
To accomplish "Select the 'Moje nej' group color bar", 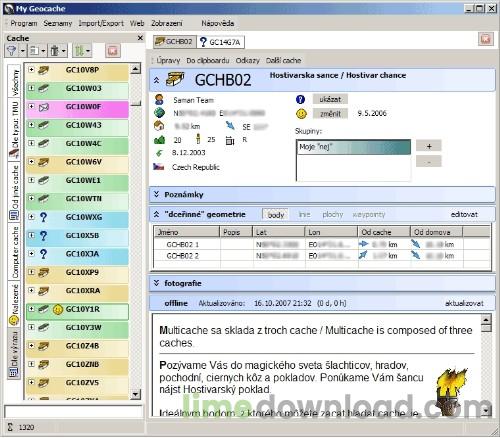I will click(x=353, y=147).
